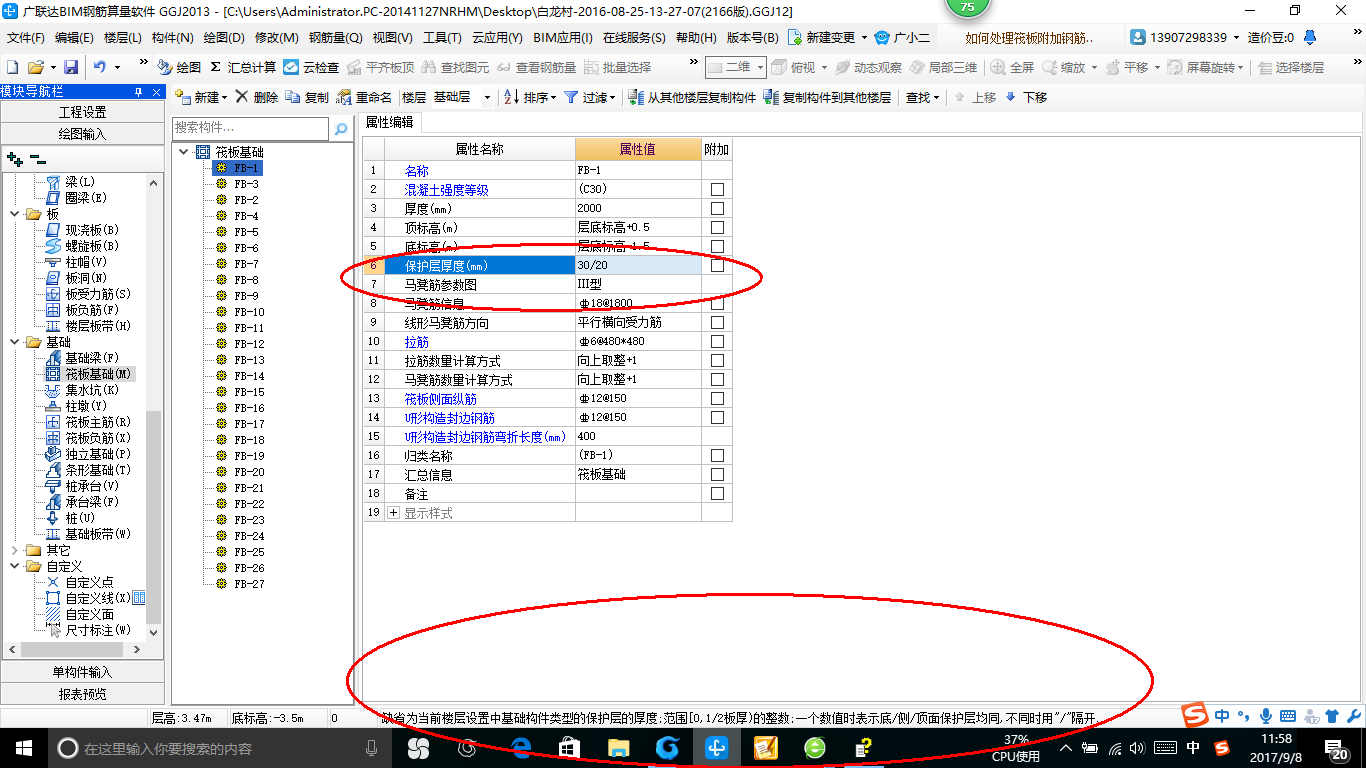Toggle 附加 checkbox for 备注
Screen dimensions: 1366x768
[717, 493]
